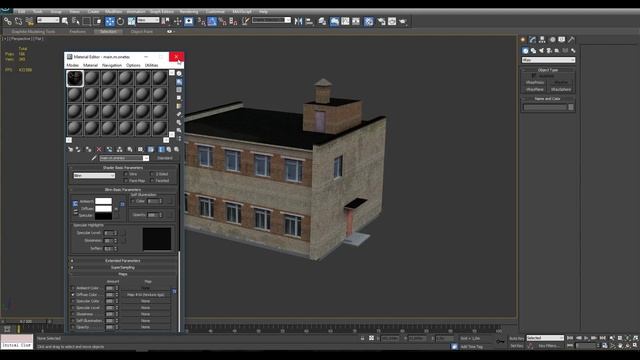The image size is (640, 360).
Task: Open Navigation menu in Material Editor
Action: coord(111,65)
